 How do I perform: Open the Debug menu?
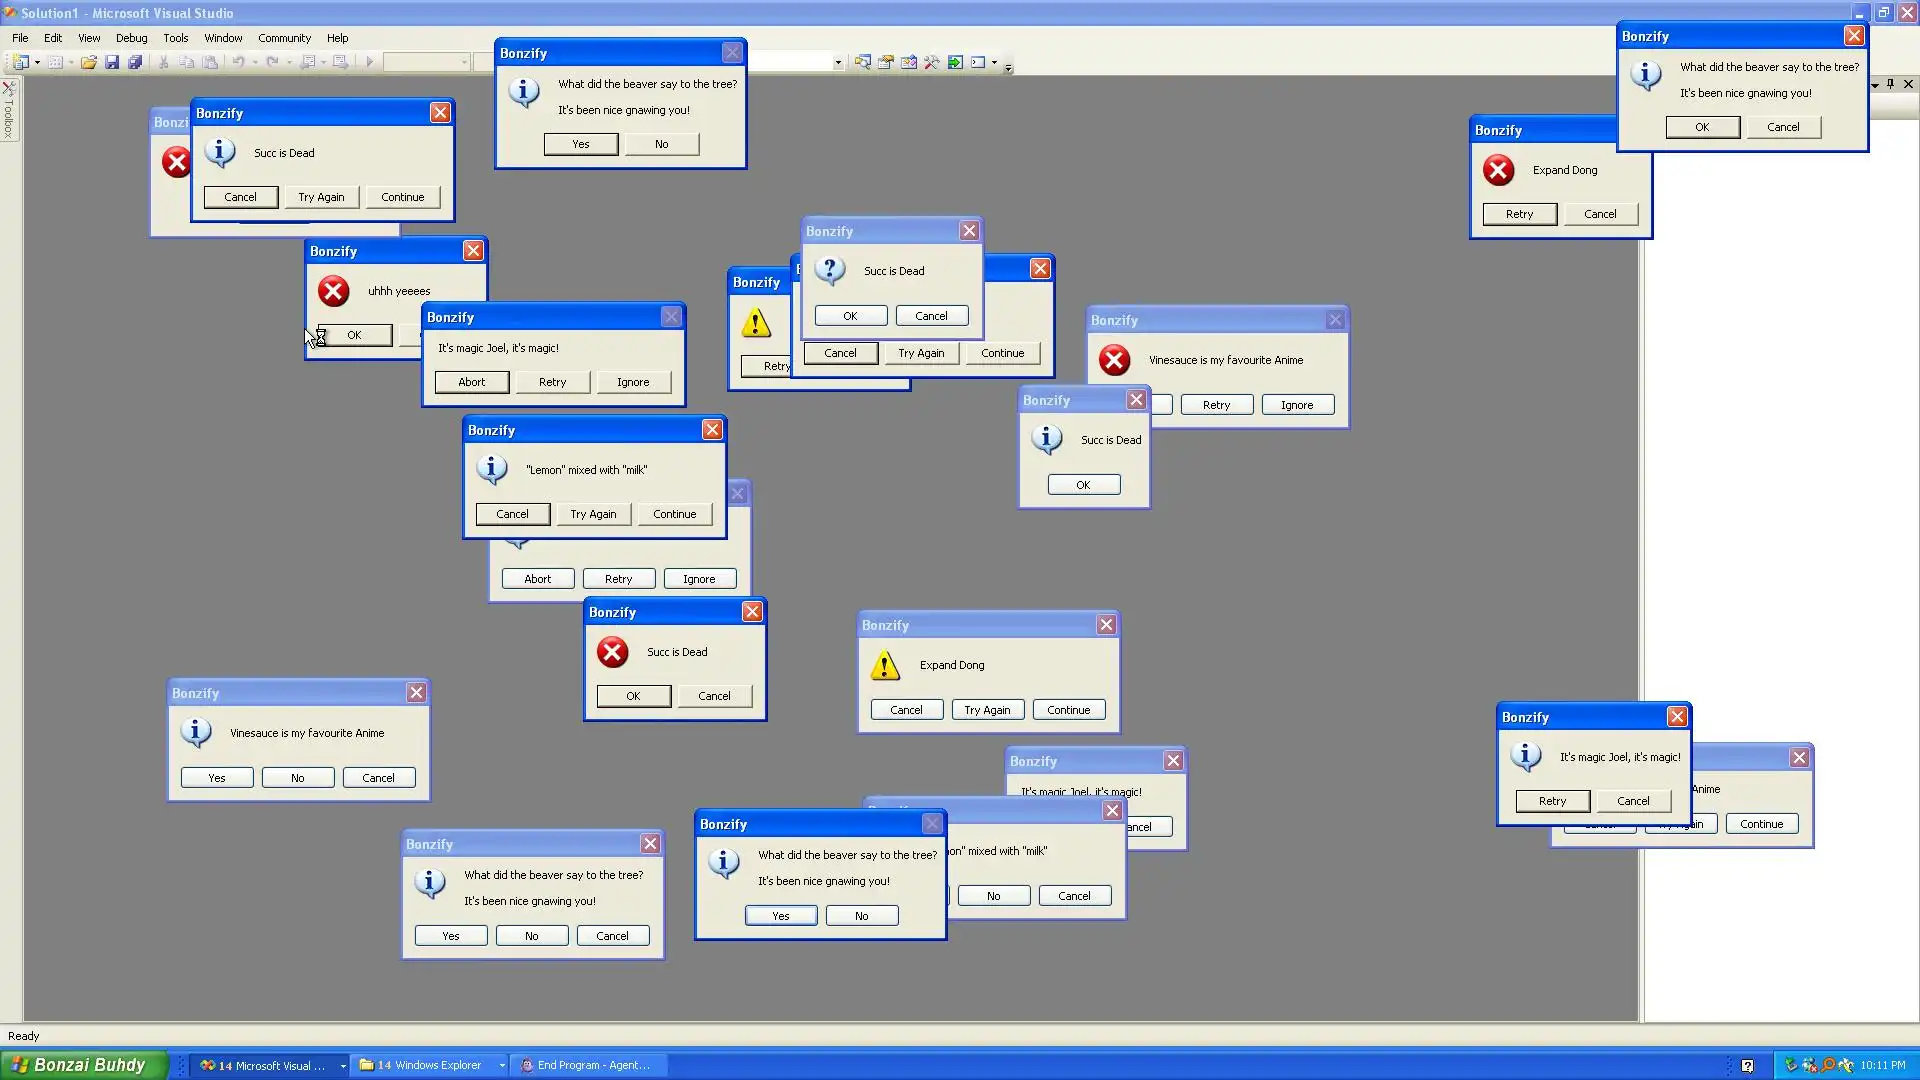click(131, 38)
